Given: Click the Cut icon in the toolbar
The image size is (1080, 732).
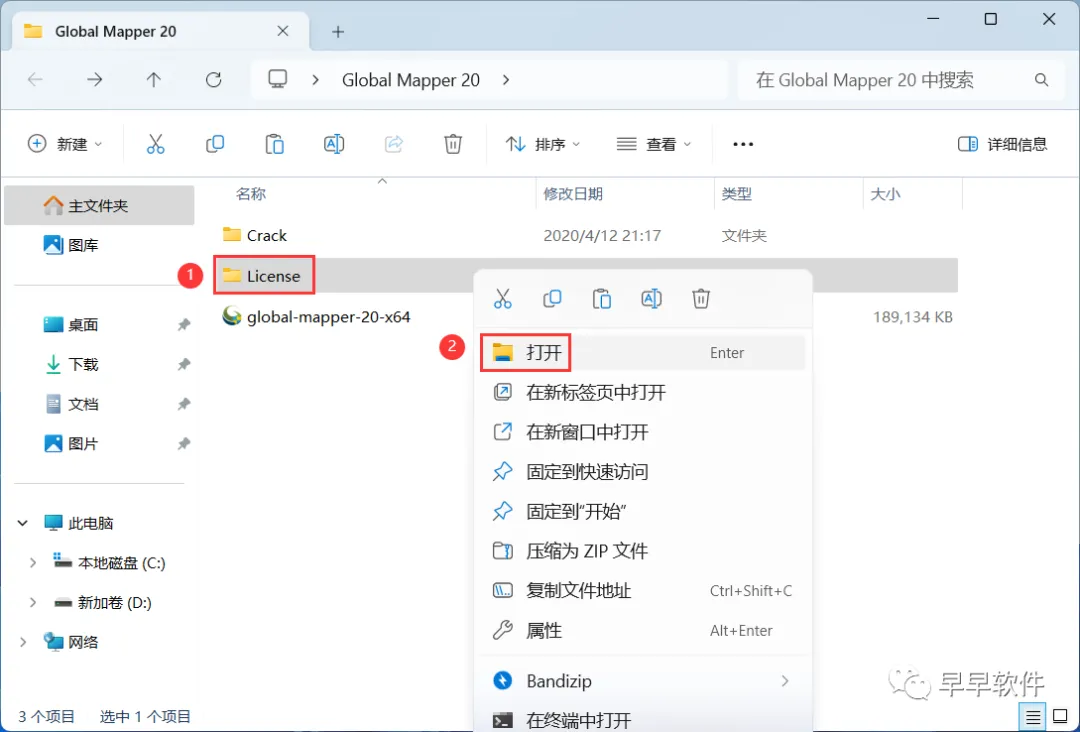Looking at the screenshot, I should 156,144.
